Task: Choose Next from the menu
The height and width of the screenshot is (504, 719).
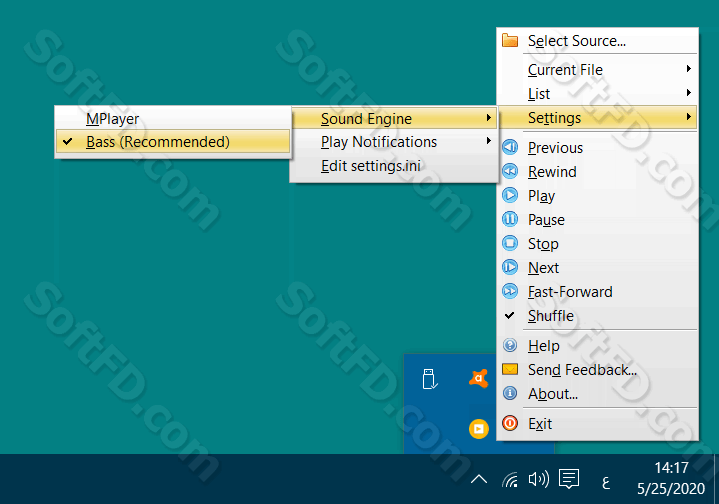Action: click(598, 267)
